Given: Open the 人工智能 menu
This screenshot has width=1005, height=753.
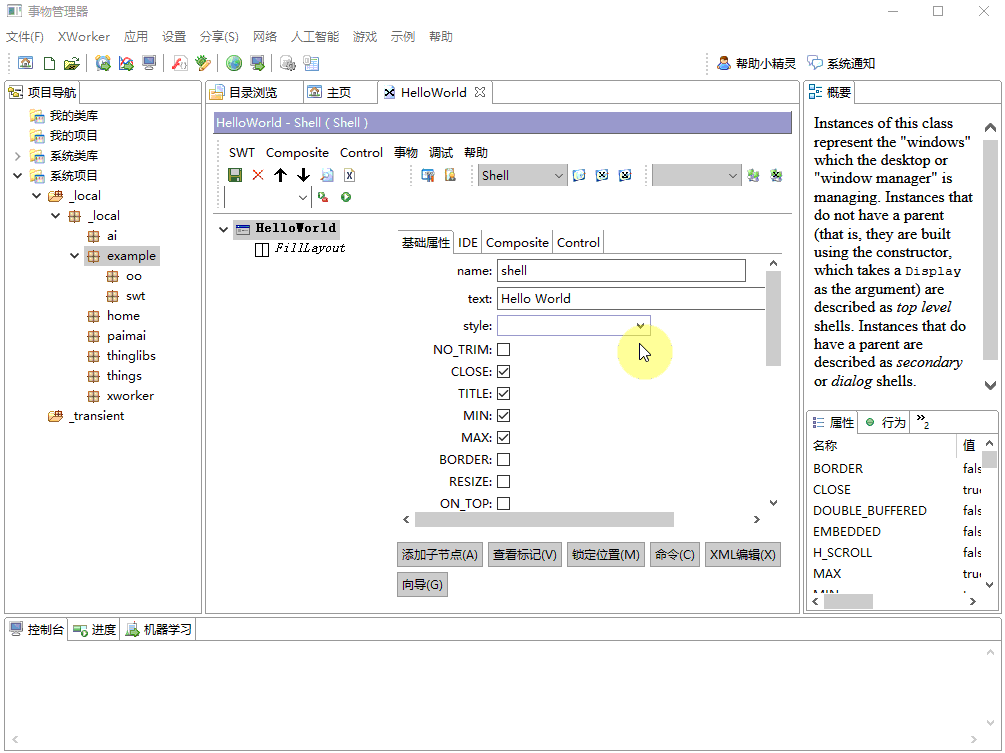Looking at the screenshot, I should tap(315, 37).
